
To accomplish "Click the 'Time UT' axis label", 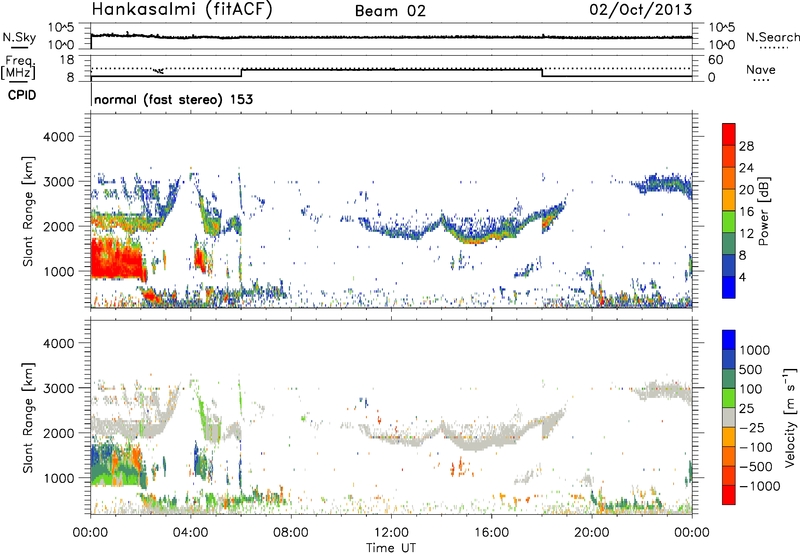I will [x=391, y=548].
